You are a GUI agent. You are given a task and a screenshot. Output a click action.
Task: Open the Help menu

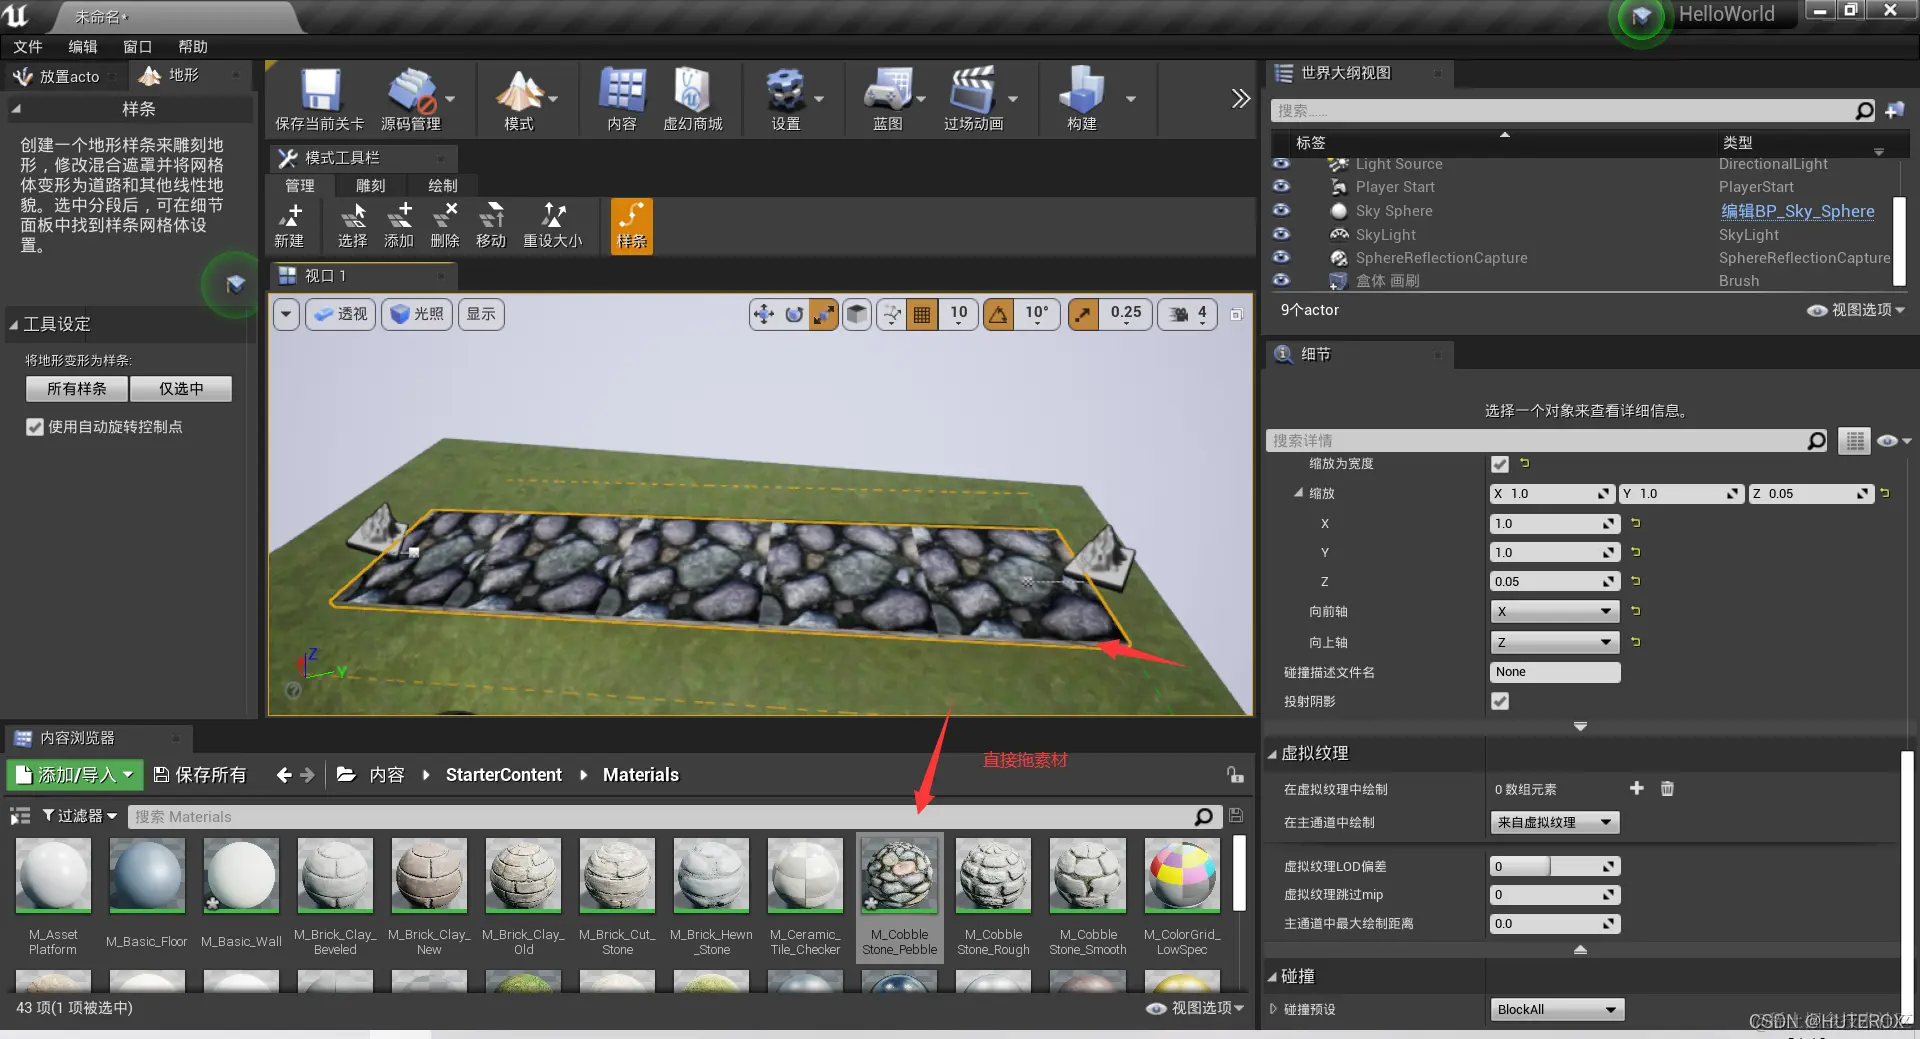(193, 47)
